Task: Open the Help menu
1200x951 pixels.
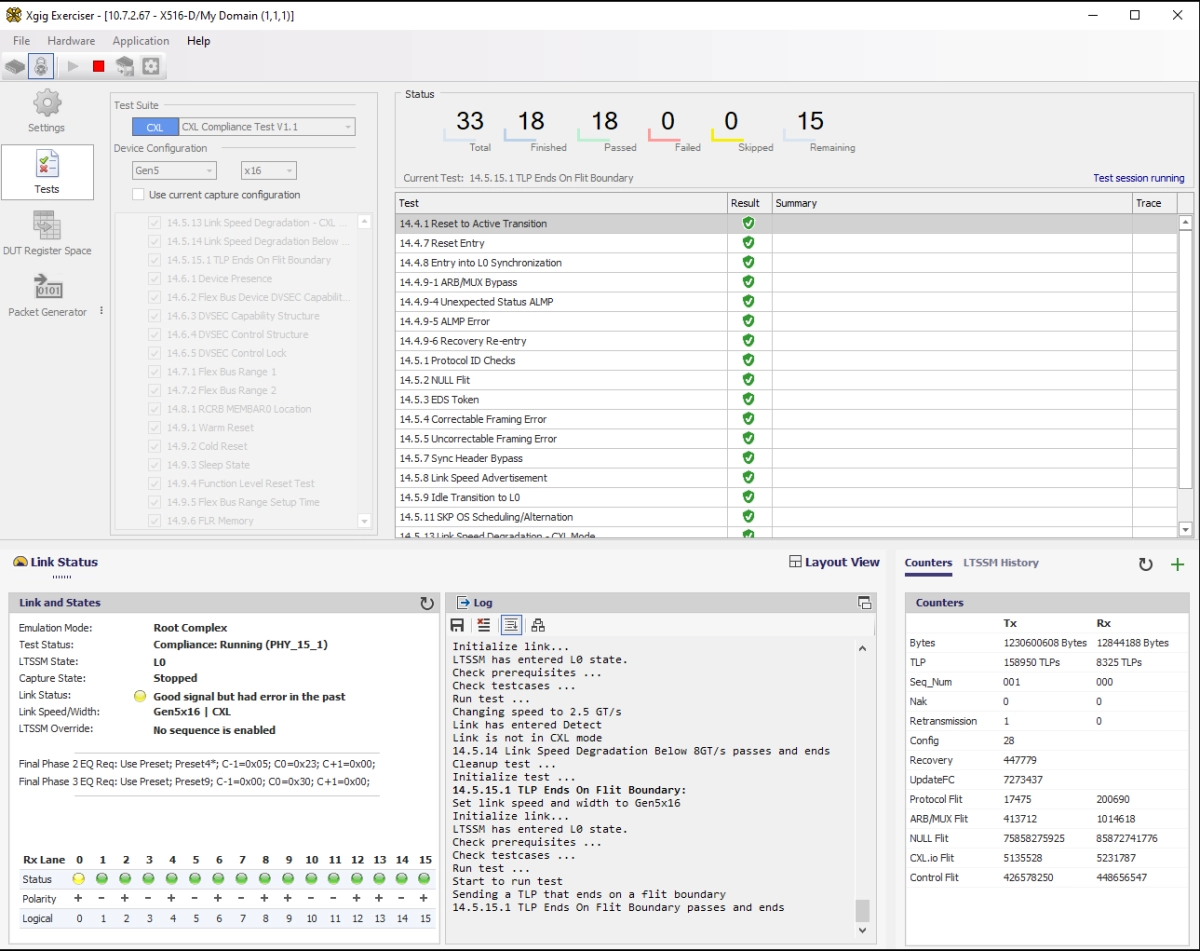Action: [199, 41]
